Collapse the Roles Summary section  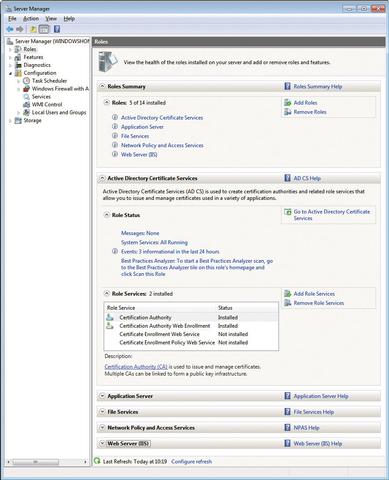coord(102,86)
